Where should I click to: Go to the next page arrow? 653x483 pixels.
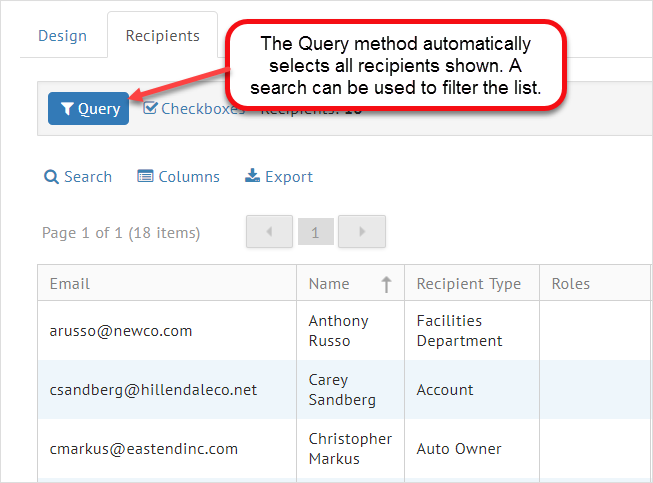[x=362, y=232]
